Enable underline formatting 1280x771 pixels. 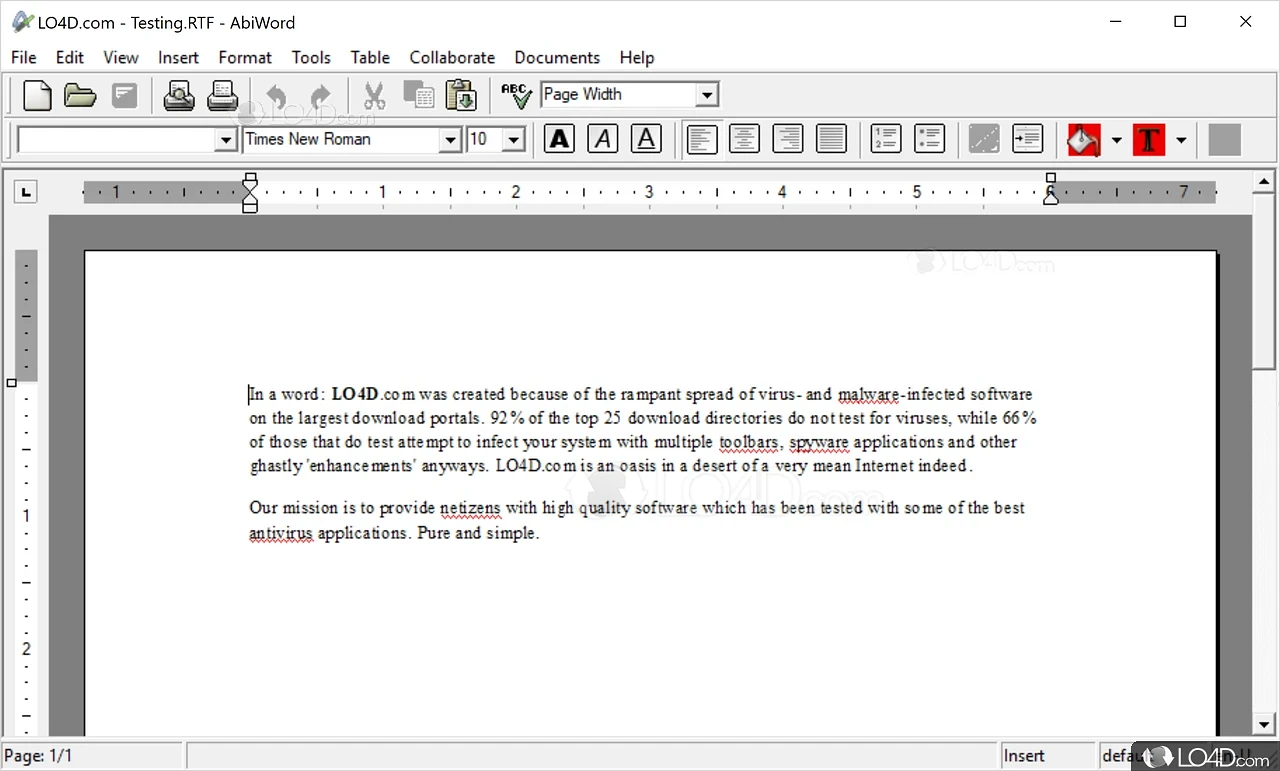click(645, 139)
